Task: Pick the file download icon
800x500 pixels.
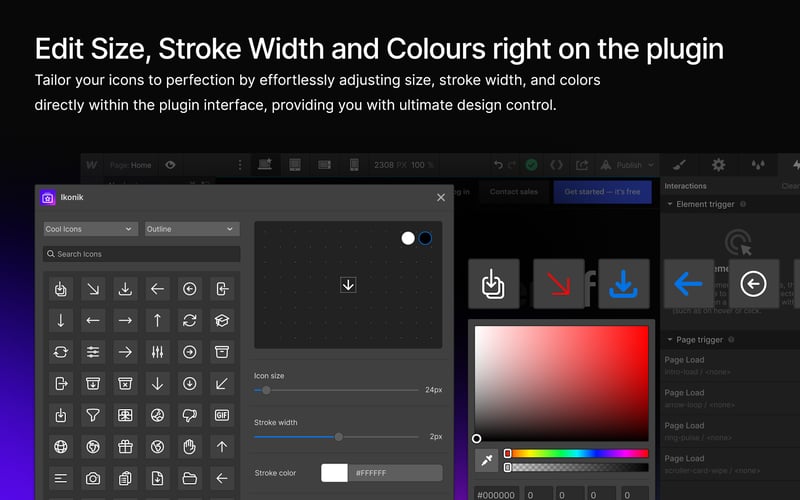Action: [x=157, y=479]
